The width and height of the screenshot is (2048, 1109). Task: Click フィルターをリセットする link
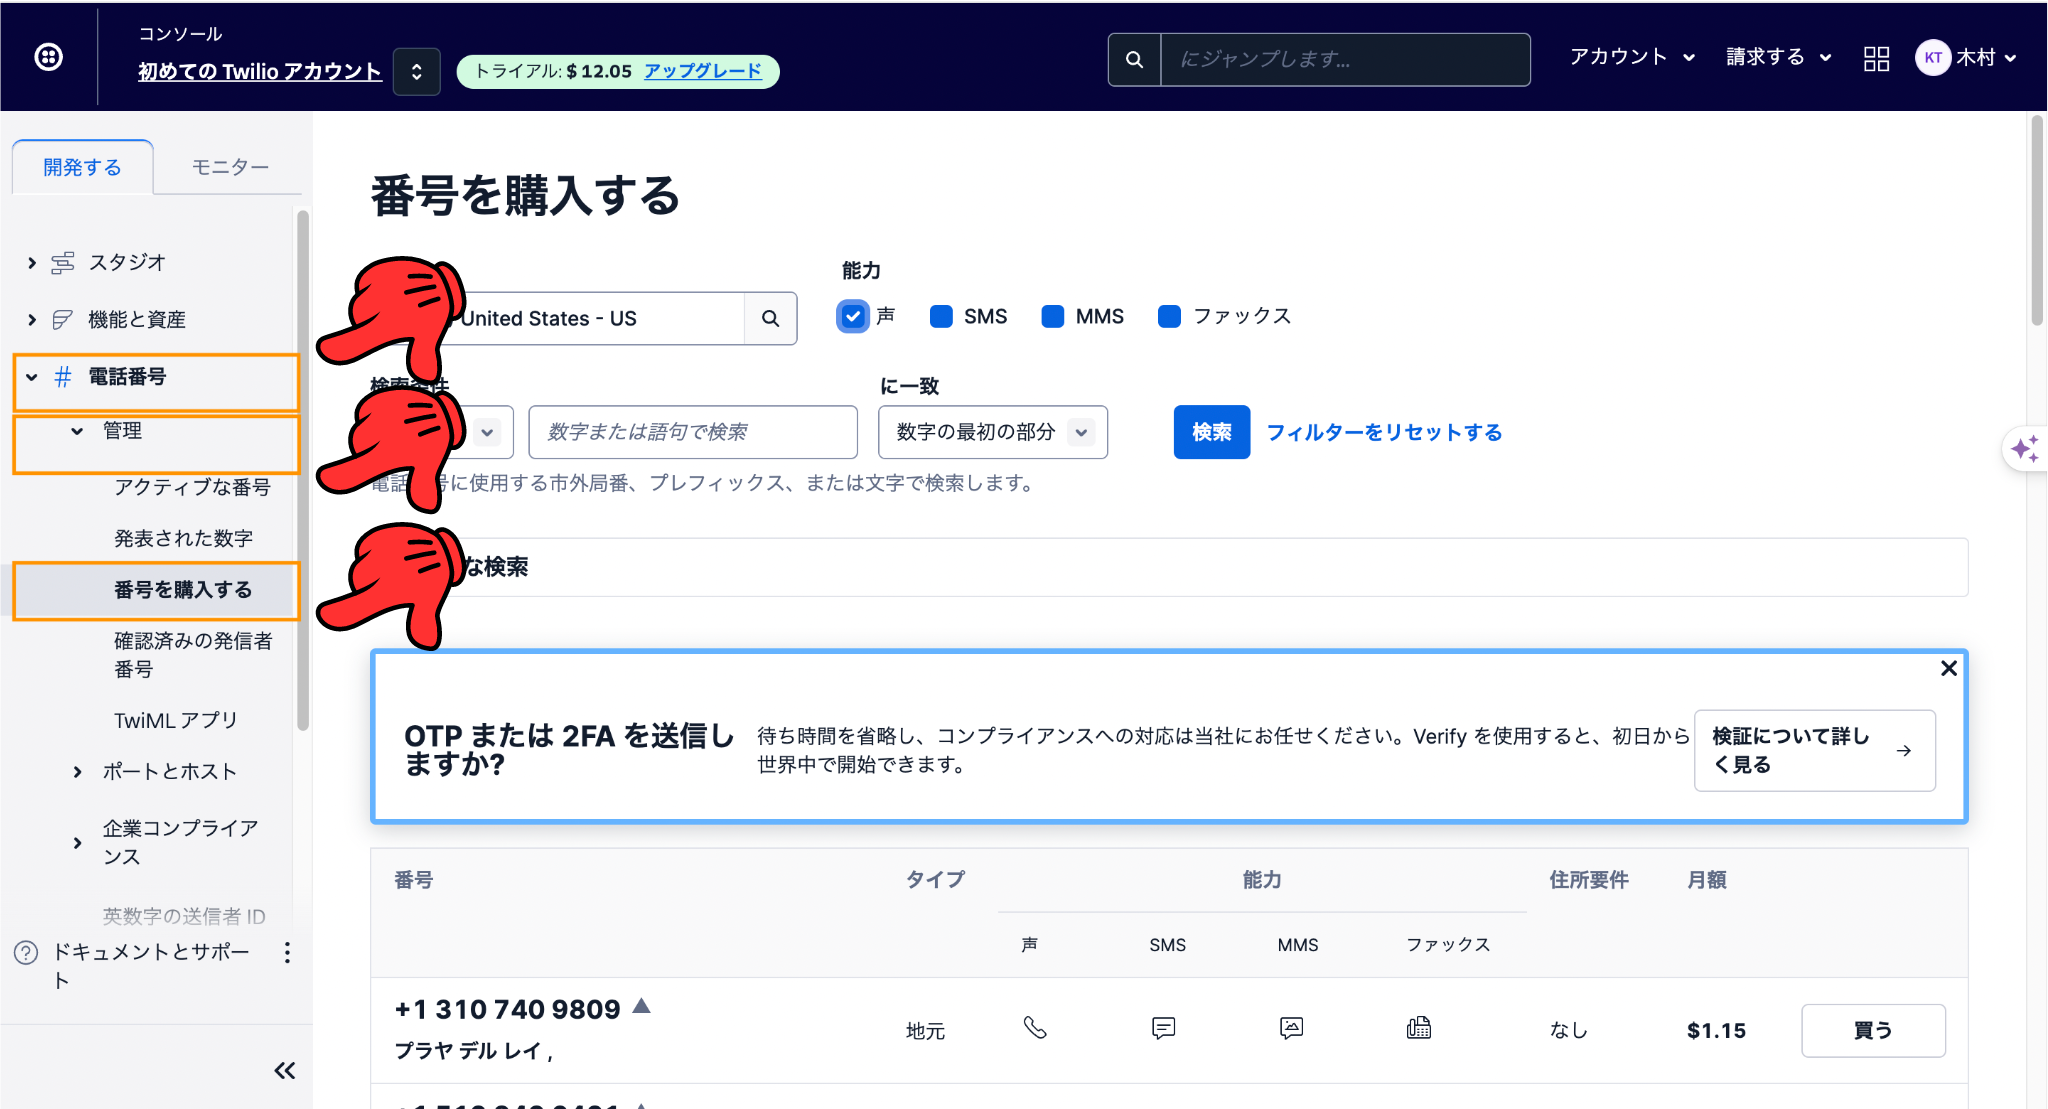coord(1384,432)
